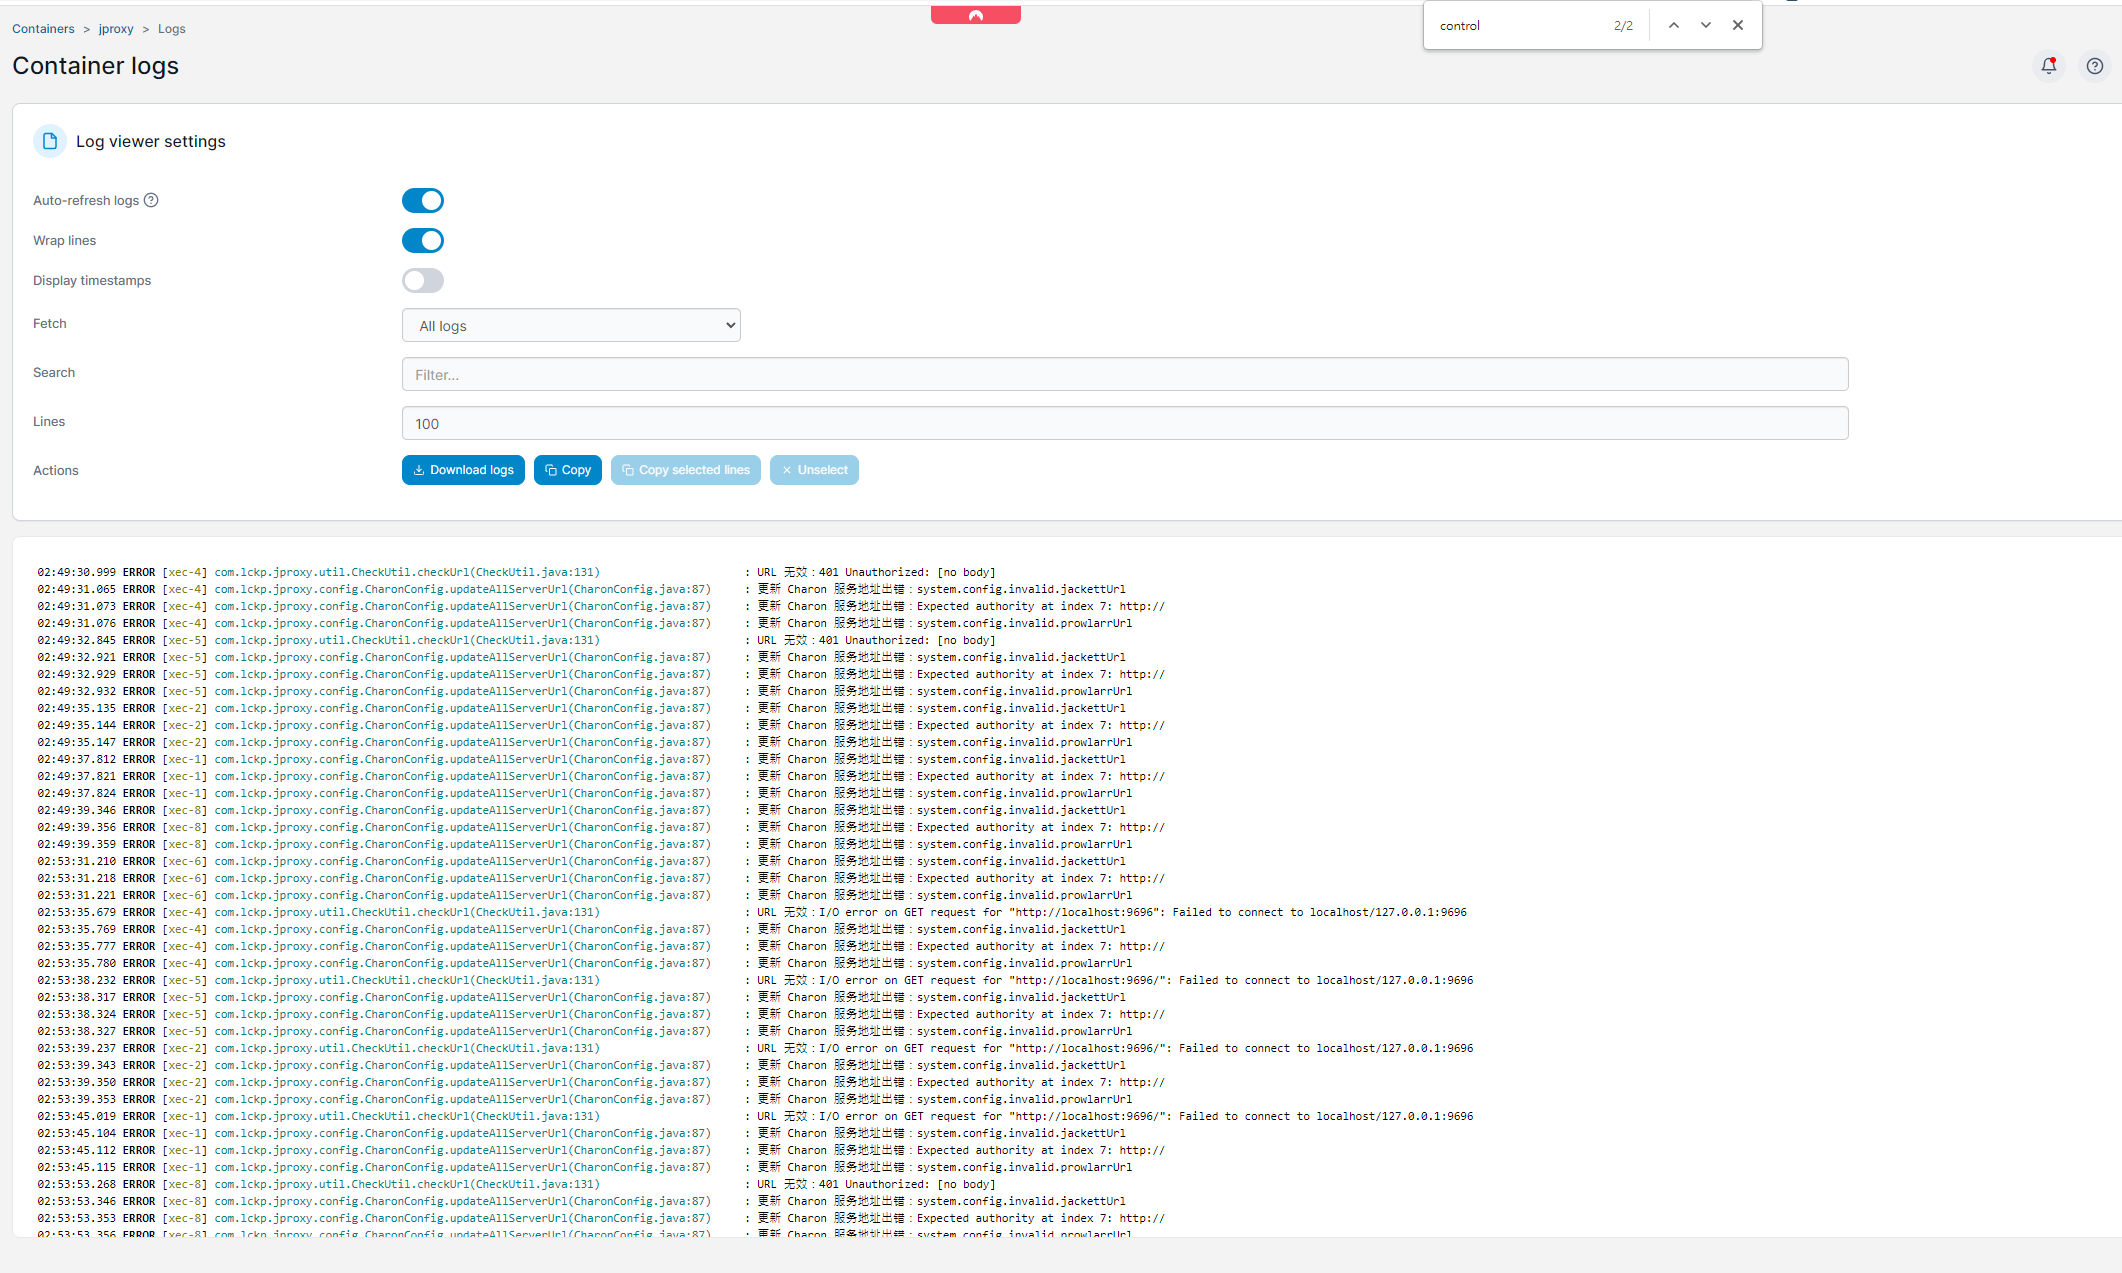Open the Fetch dropdown showing All logs

tap(570, 324)
